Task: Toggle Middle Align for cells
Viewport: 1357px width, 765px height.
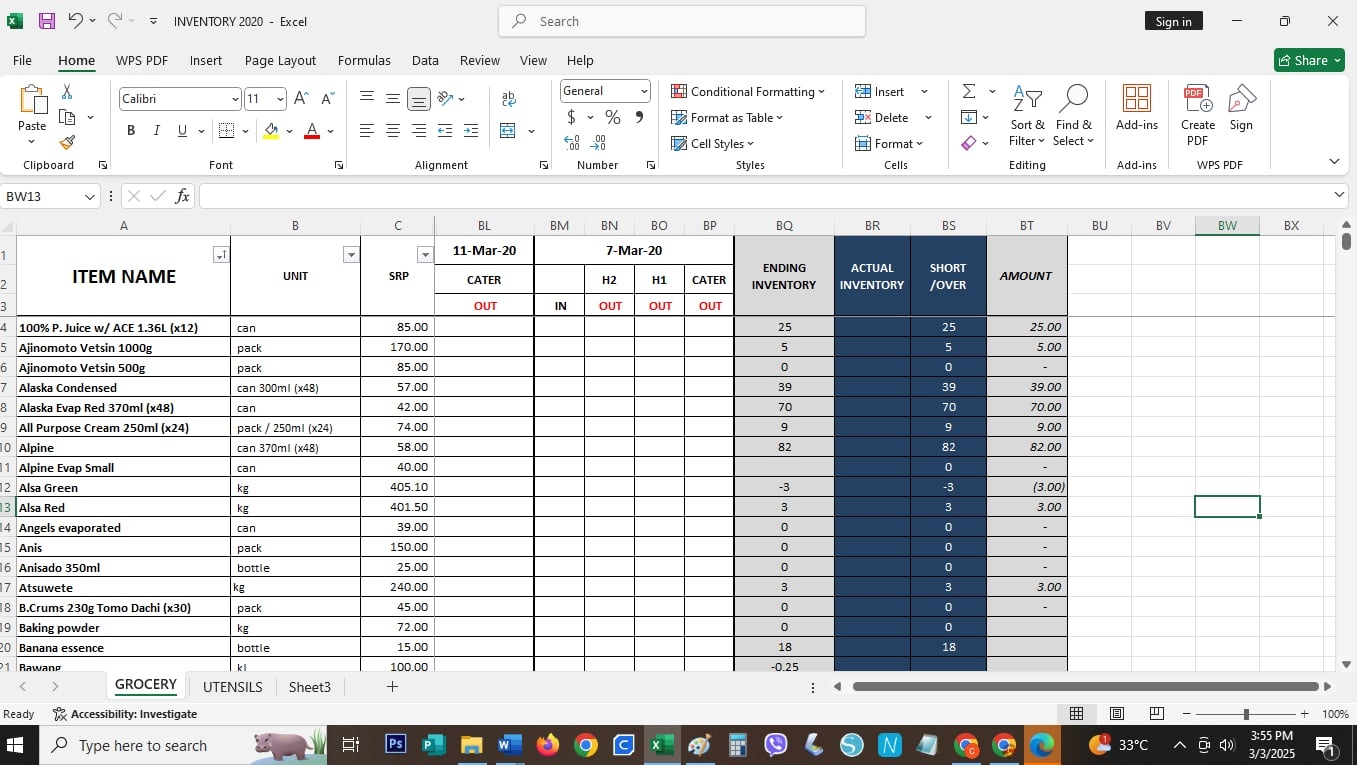Action: 393,98
